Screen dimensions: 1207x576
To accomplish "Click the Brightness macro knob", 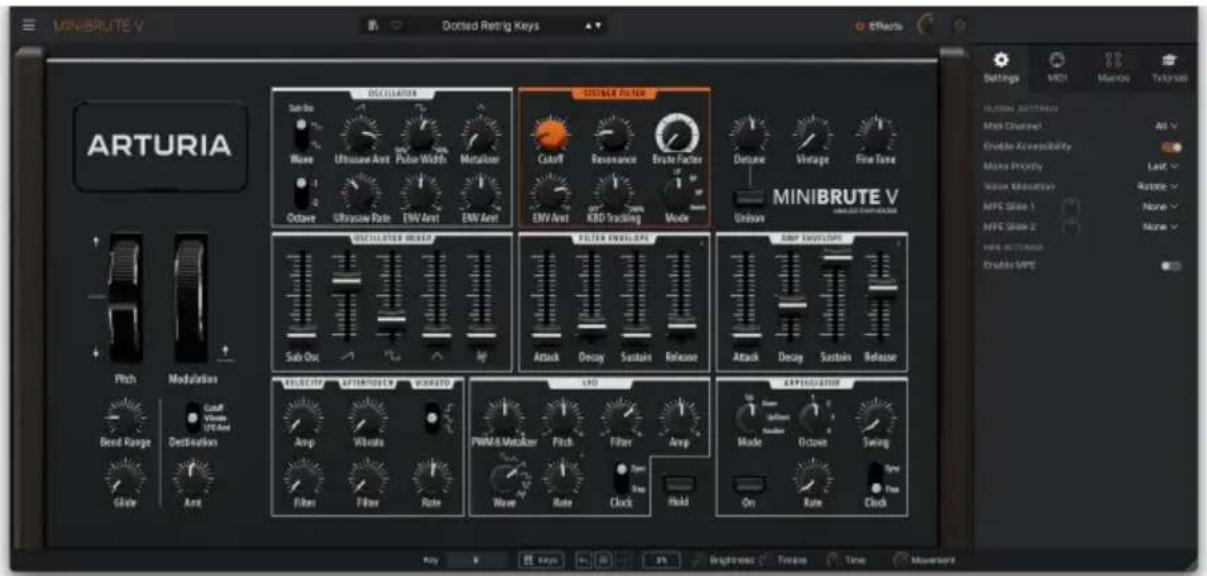I will (x=698, y=561).
